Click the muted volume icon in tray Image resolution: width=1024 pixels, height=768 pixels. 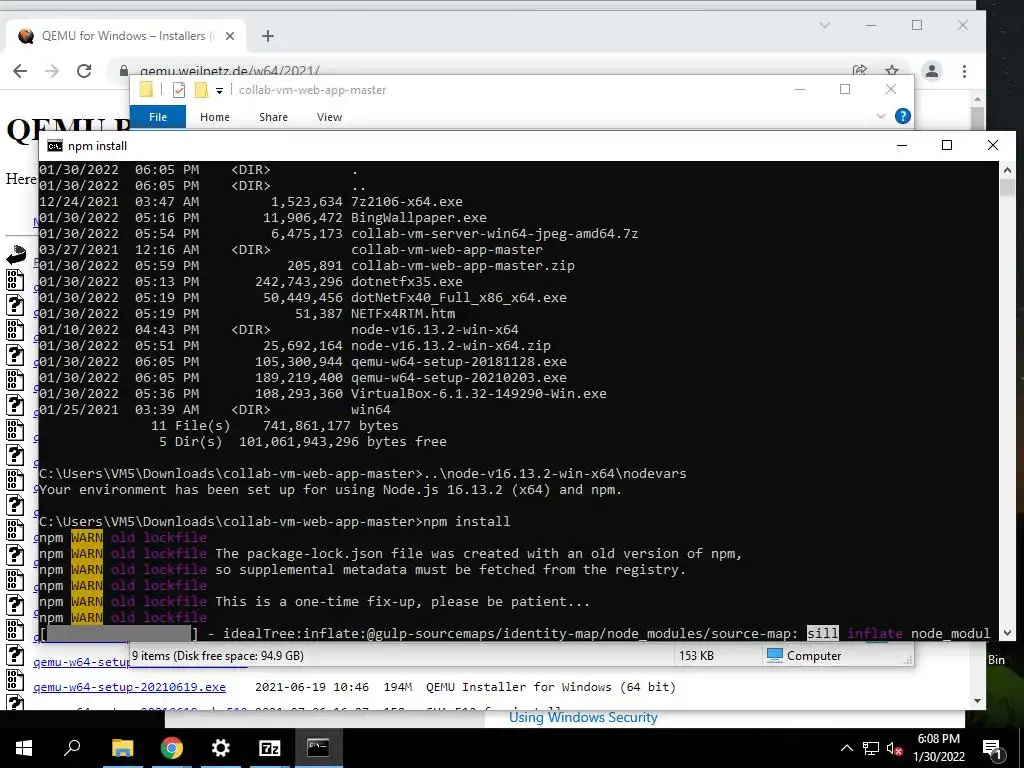[895, 748]
